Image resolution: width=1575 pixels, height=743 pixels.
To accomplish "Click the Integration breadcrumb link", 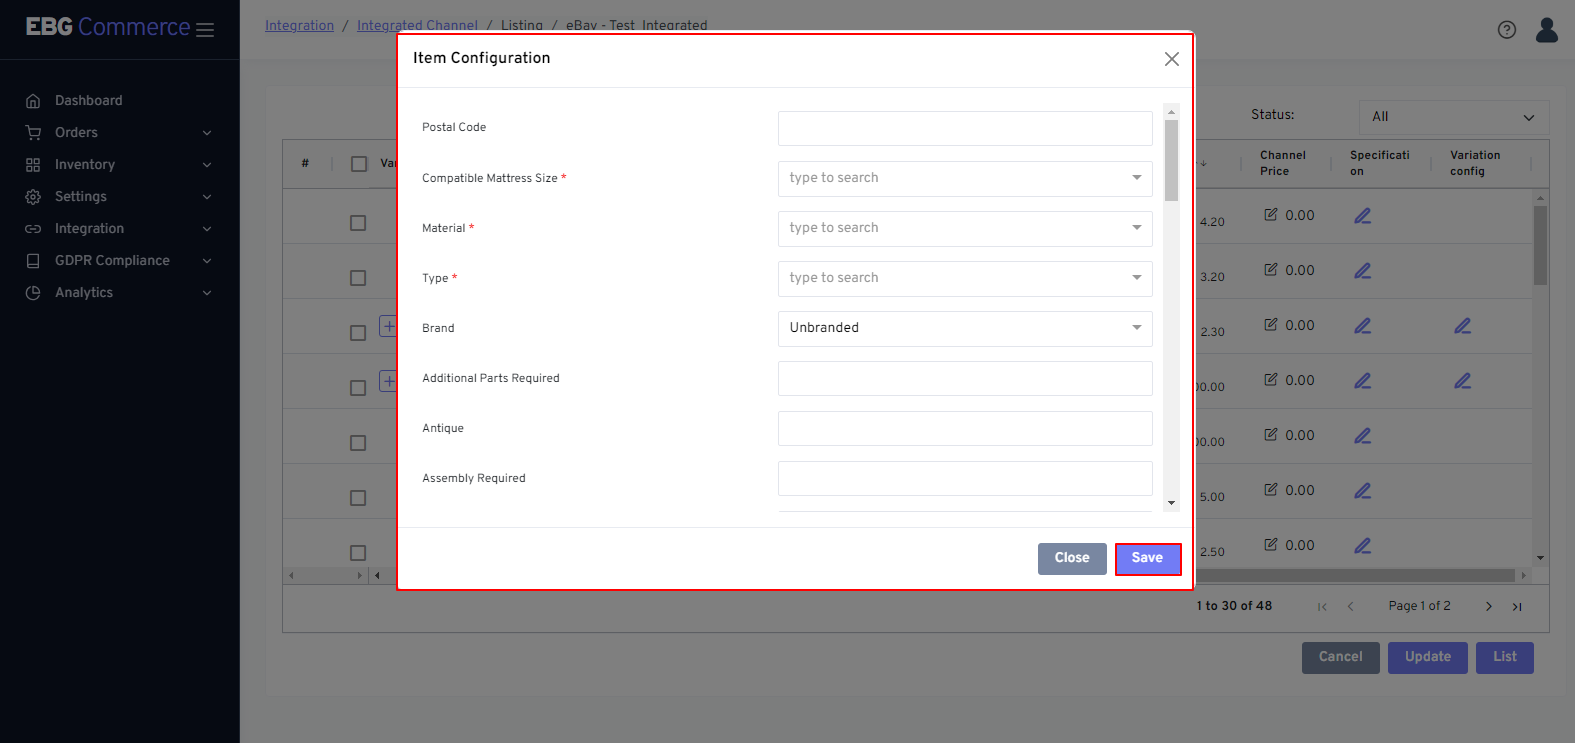I will click(x=299, y=25).
